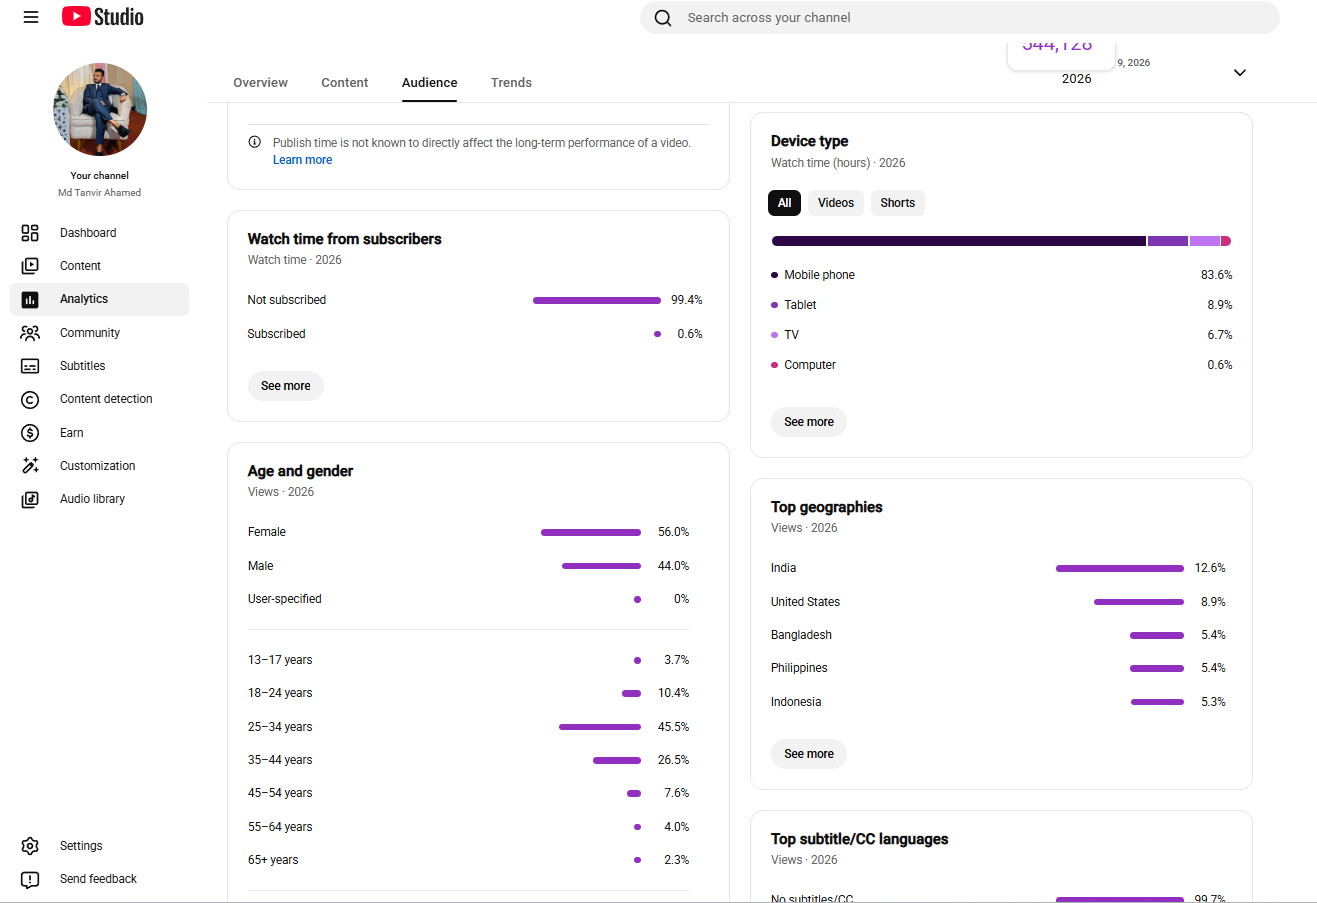
Task: Click the Tablet segment of device bar
Action: click(x=1168, y=241)
